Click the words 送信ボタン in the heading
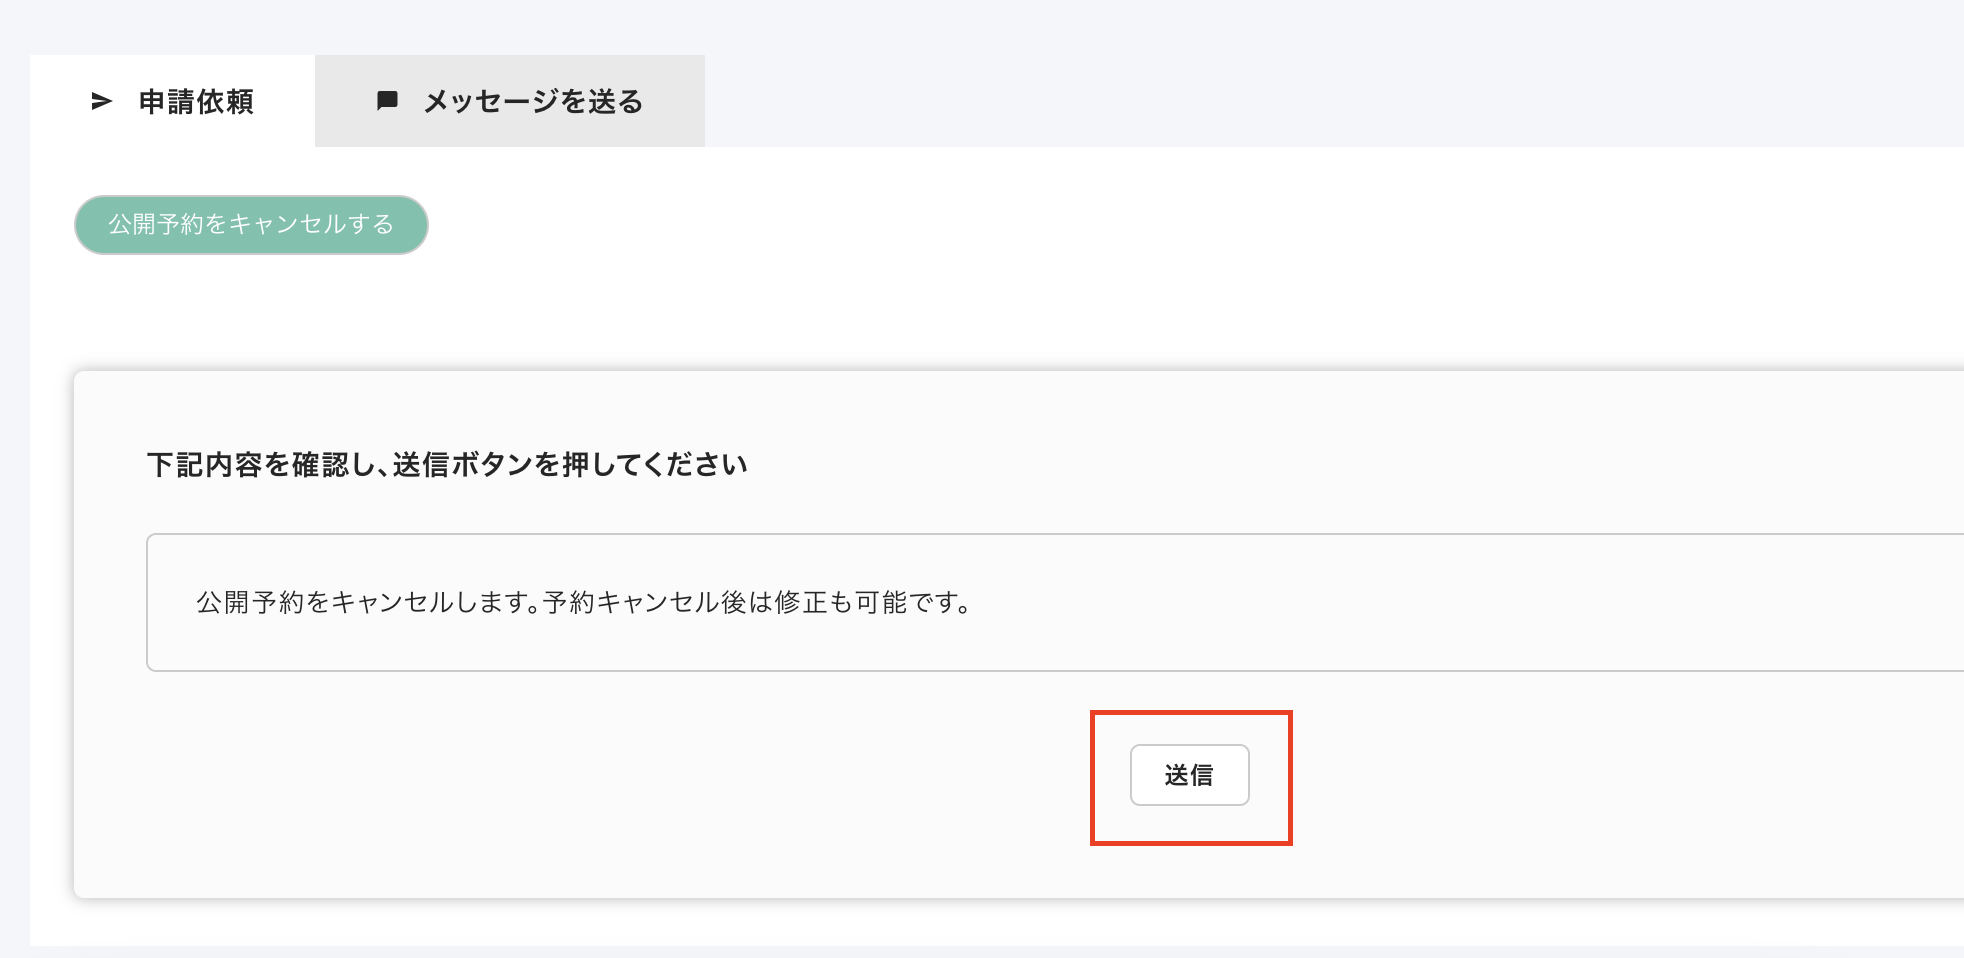This screenshot has width=1964, height=958. pyautogui.click(x=462, y=465)
